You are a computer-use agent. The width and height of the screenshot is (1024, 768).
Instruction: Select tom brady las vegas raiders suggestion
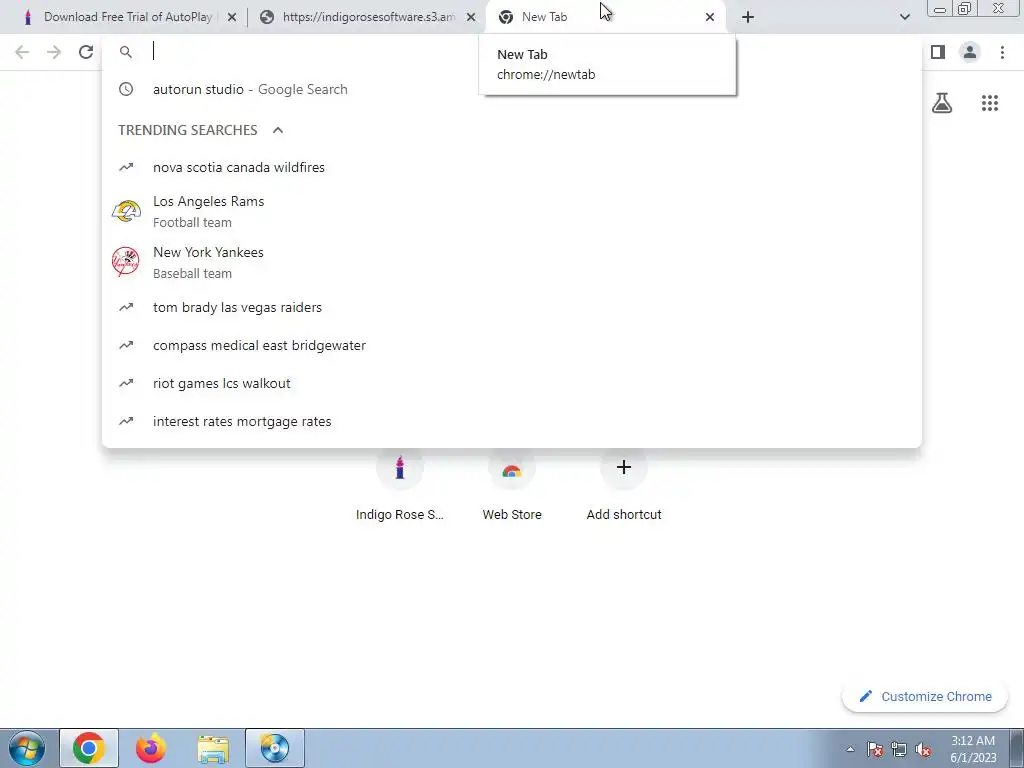point(511,307)
